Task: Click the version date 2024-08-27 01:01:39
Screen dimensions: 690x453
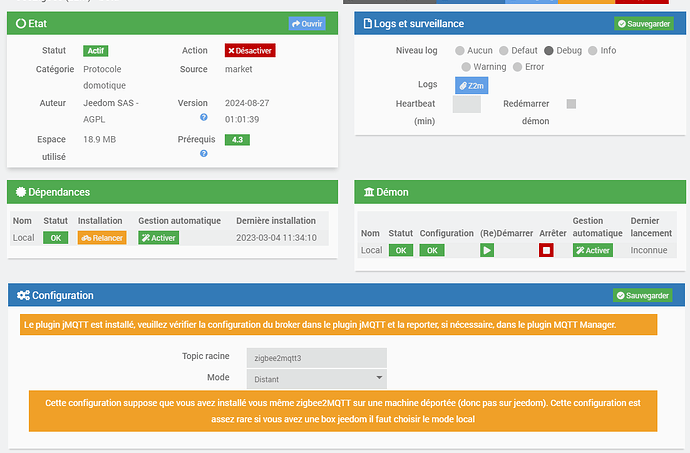Action: coord(247,111)
